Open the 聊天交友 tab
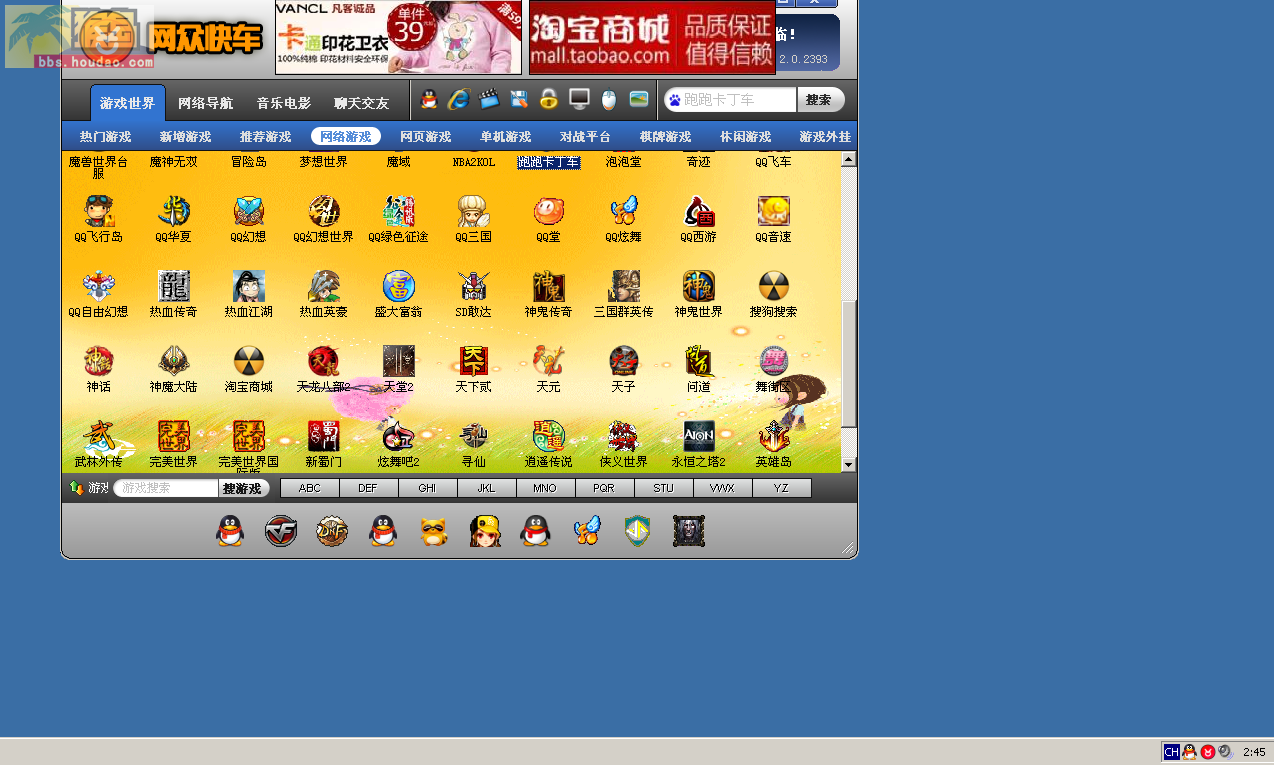The width and height of the screenshot is (1274, 765). 362,103
